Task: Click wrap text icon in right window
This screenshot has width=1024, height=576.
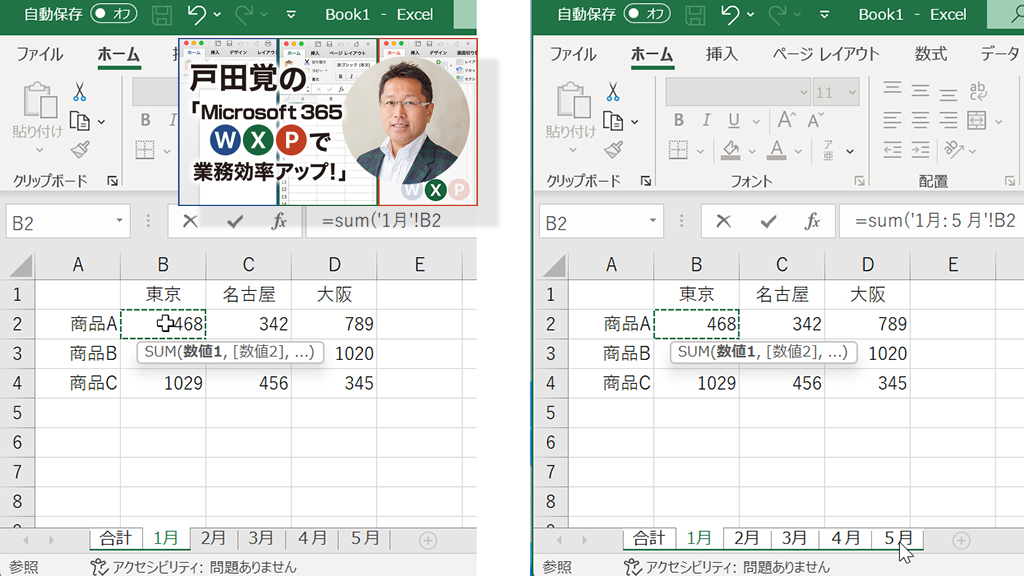Action: tap(978, 91)
